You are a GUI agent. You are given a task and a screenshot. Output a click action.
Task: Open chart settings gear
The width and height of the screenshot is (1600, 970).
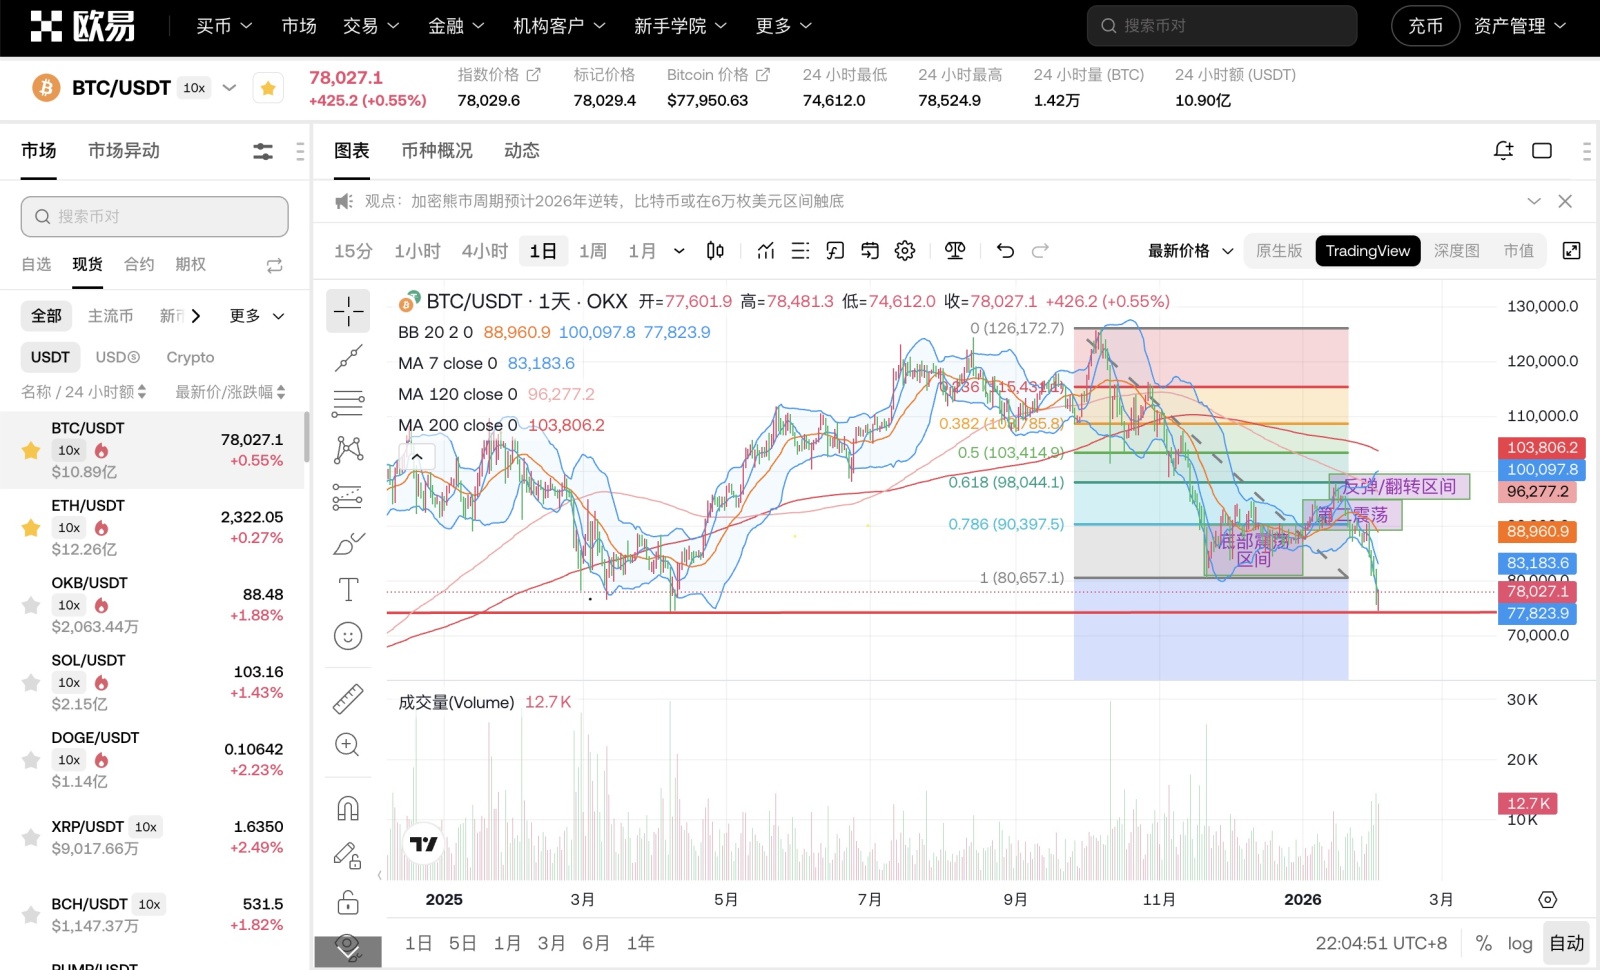click(905, 251)
